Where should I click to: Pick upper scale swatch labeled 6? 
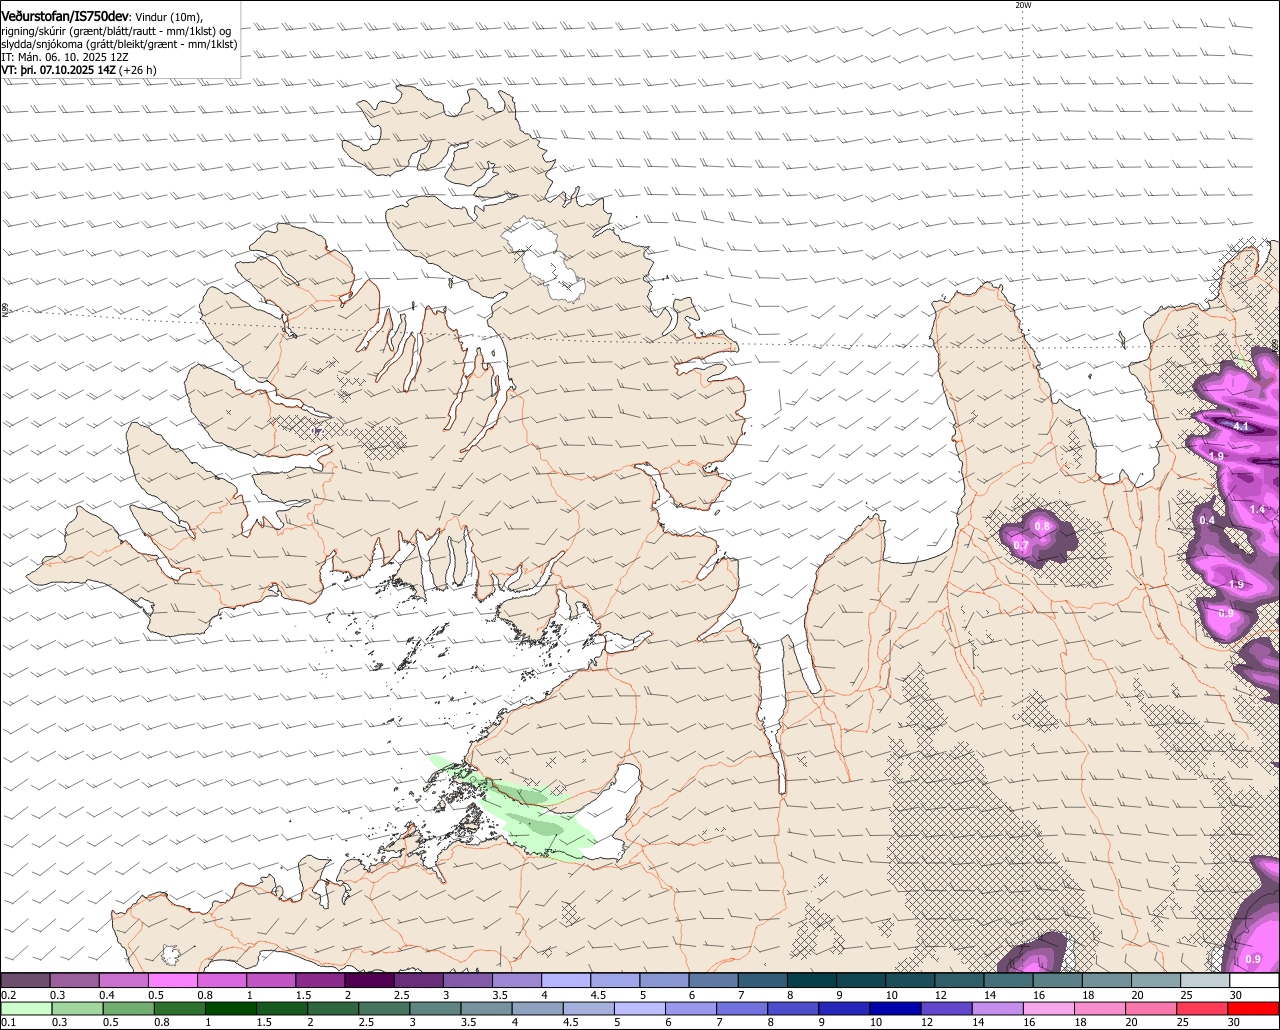[x=713, y=981]
